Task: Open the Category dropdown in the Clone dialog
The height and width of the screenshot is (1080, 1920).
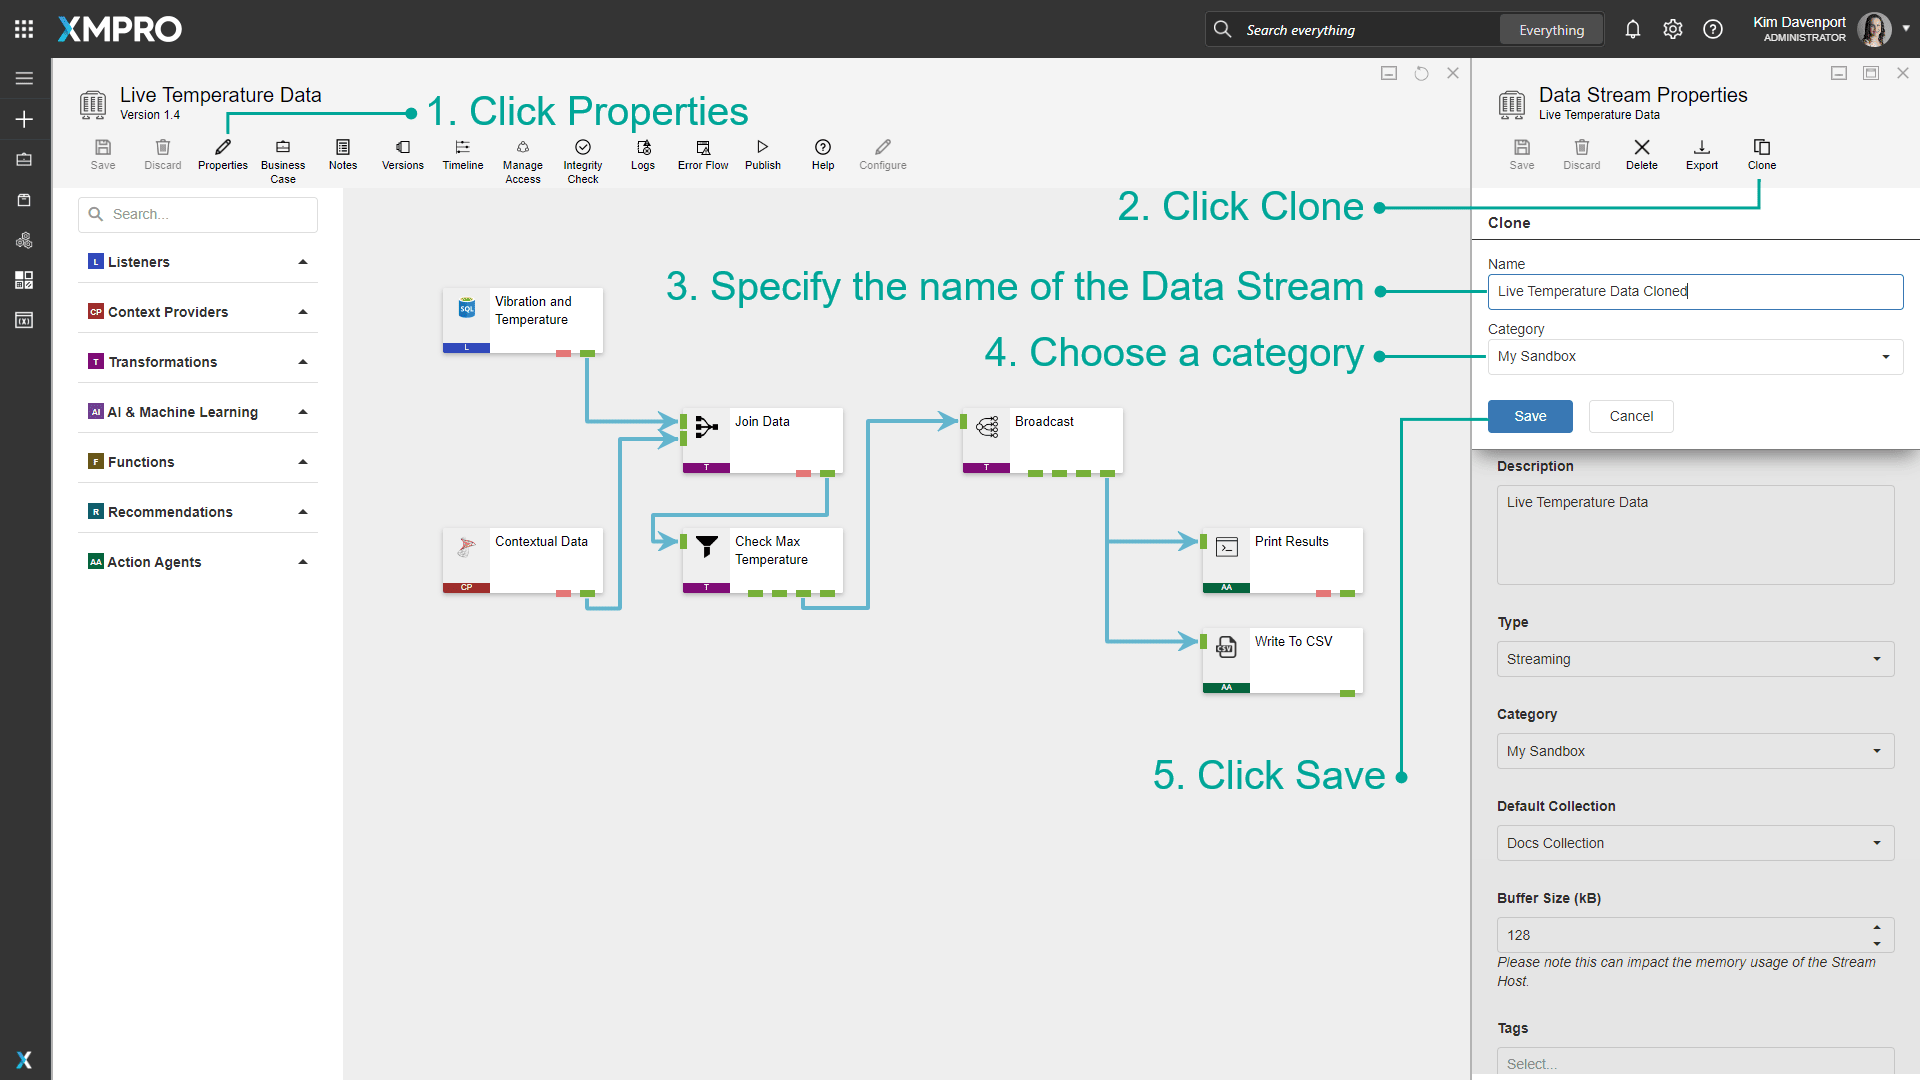Action: (1886, 356)
